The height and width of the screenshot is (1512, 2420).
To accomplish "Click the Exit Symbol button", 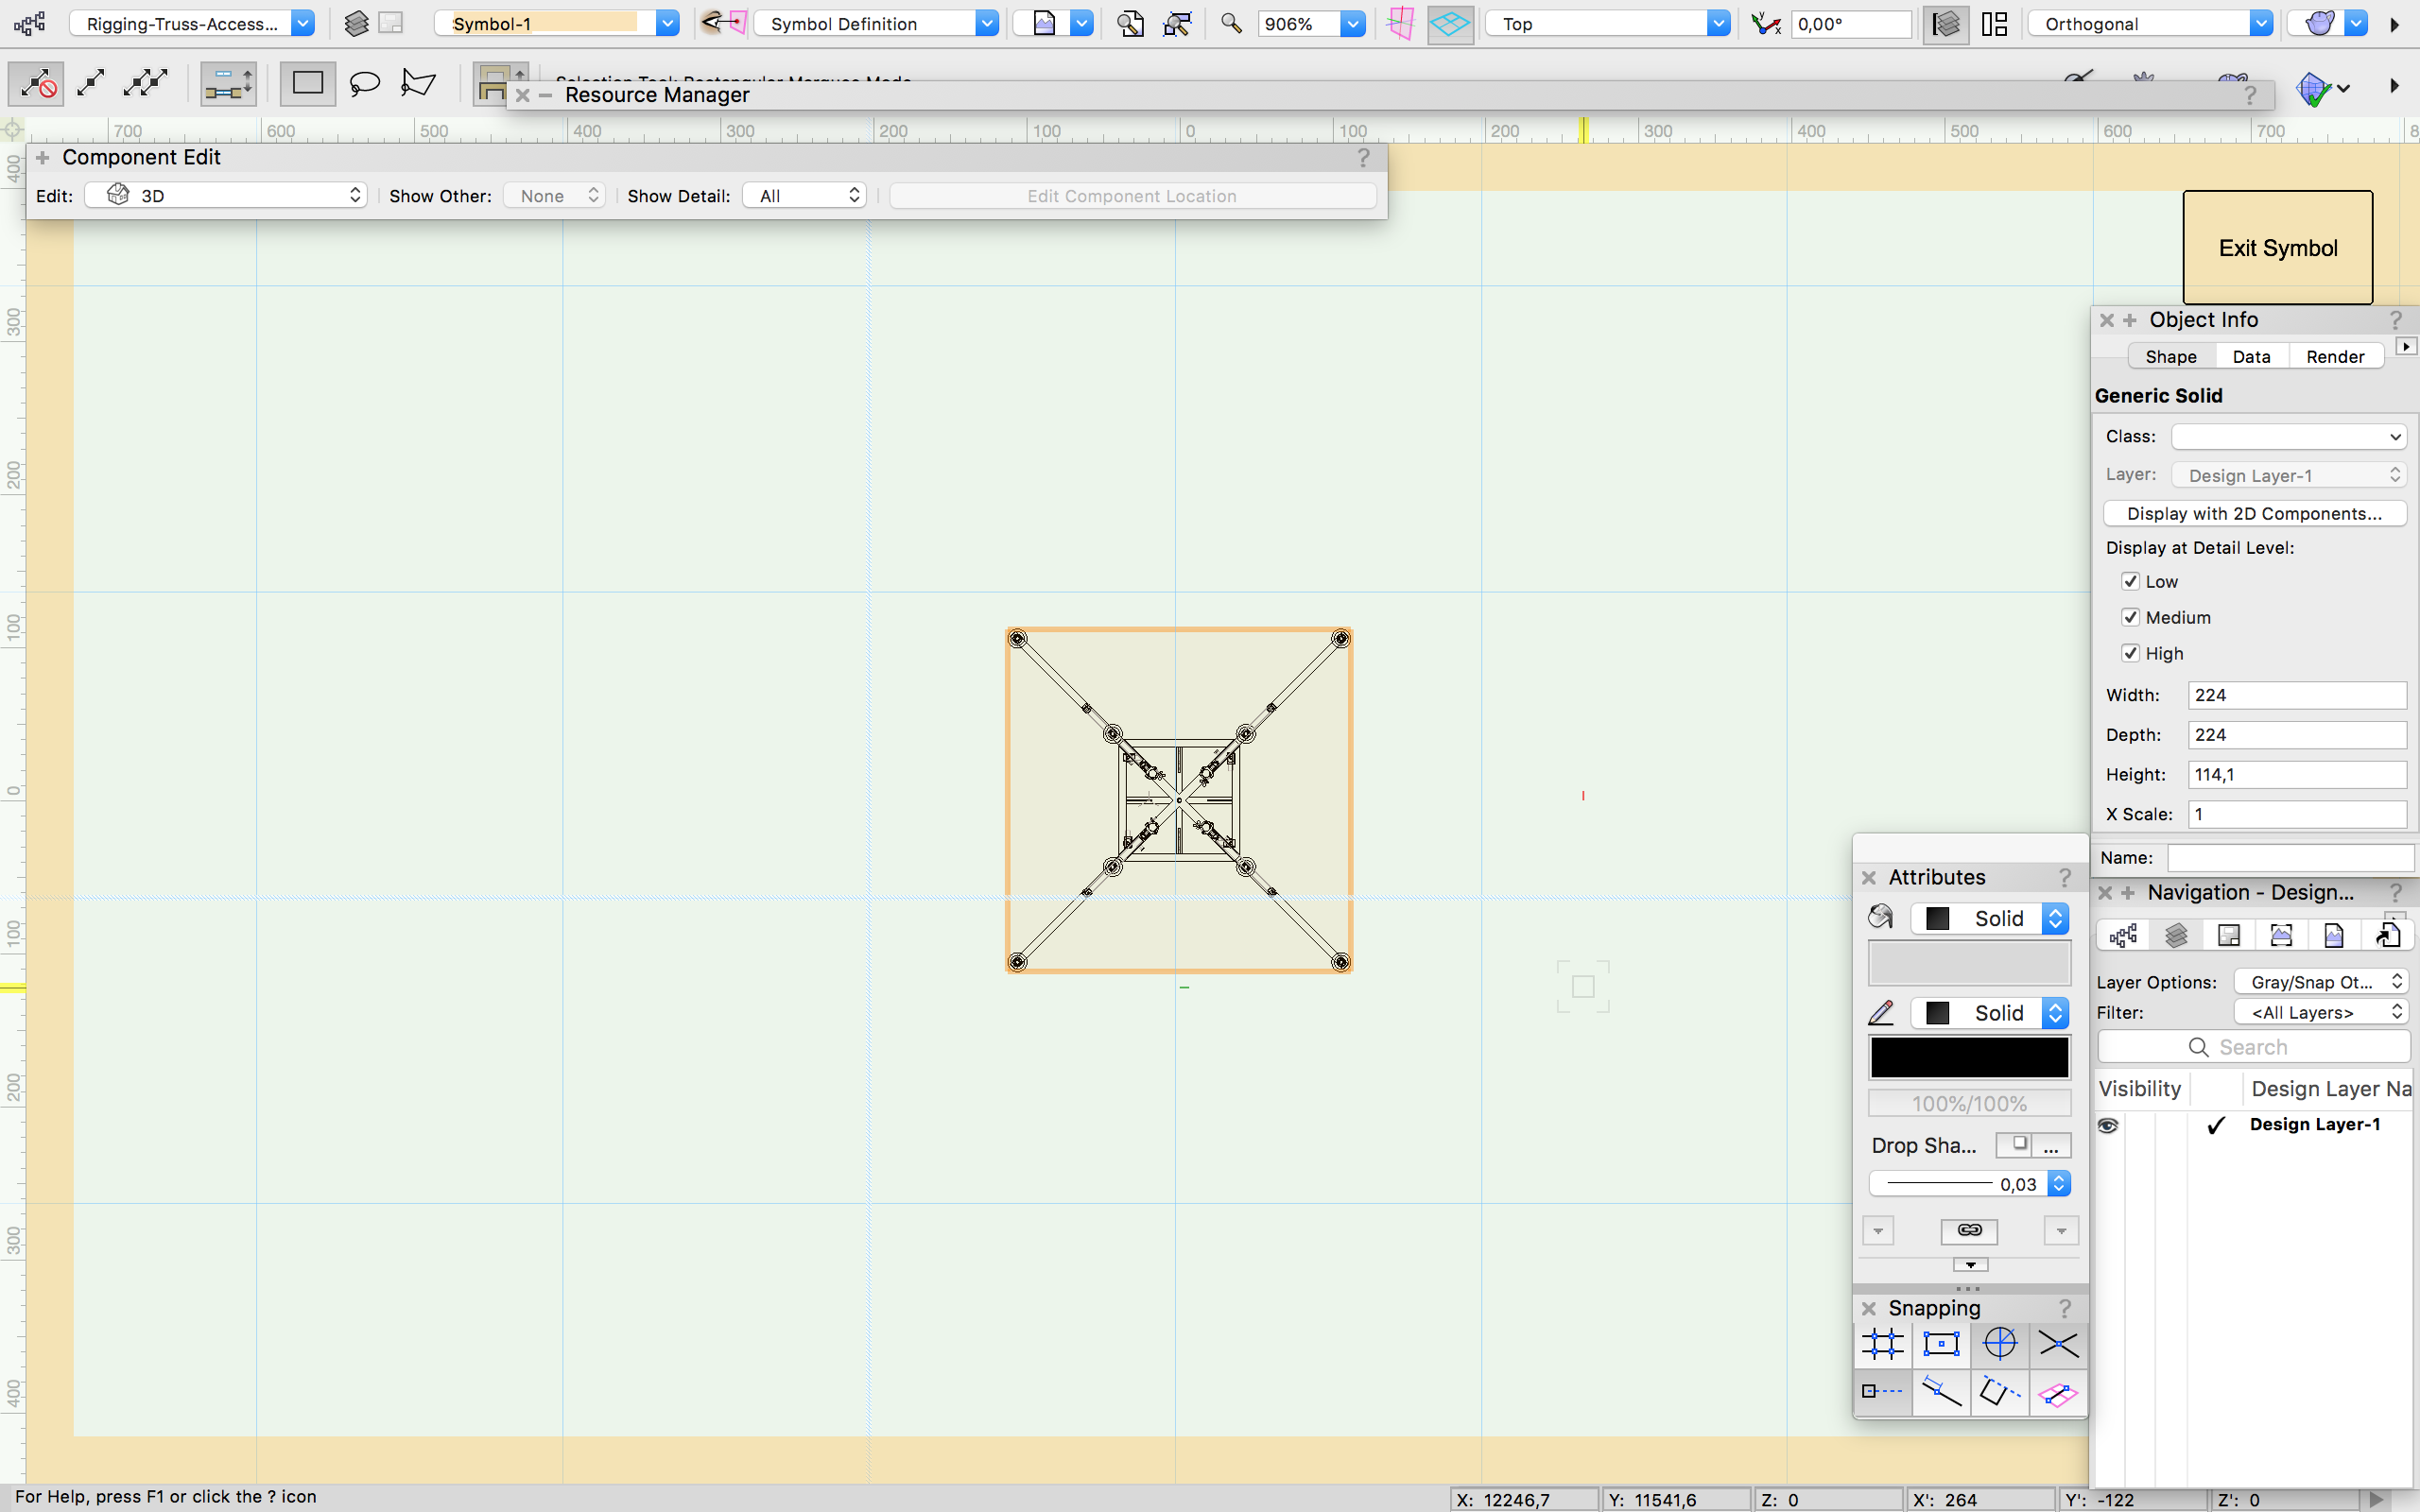I will click(x=2277, y=248).
